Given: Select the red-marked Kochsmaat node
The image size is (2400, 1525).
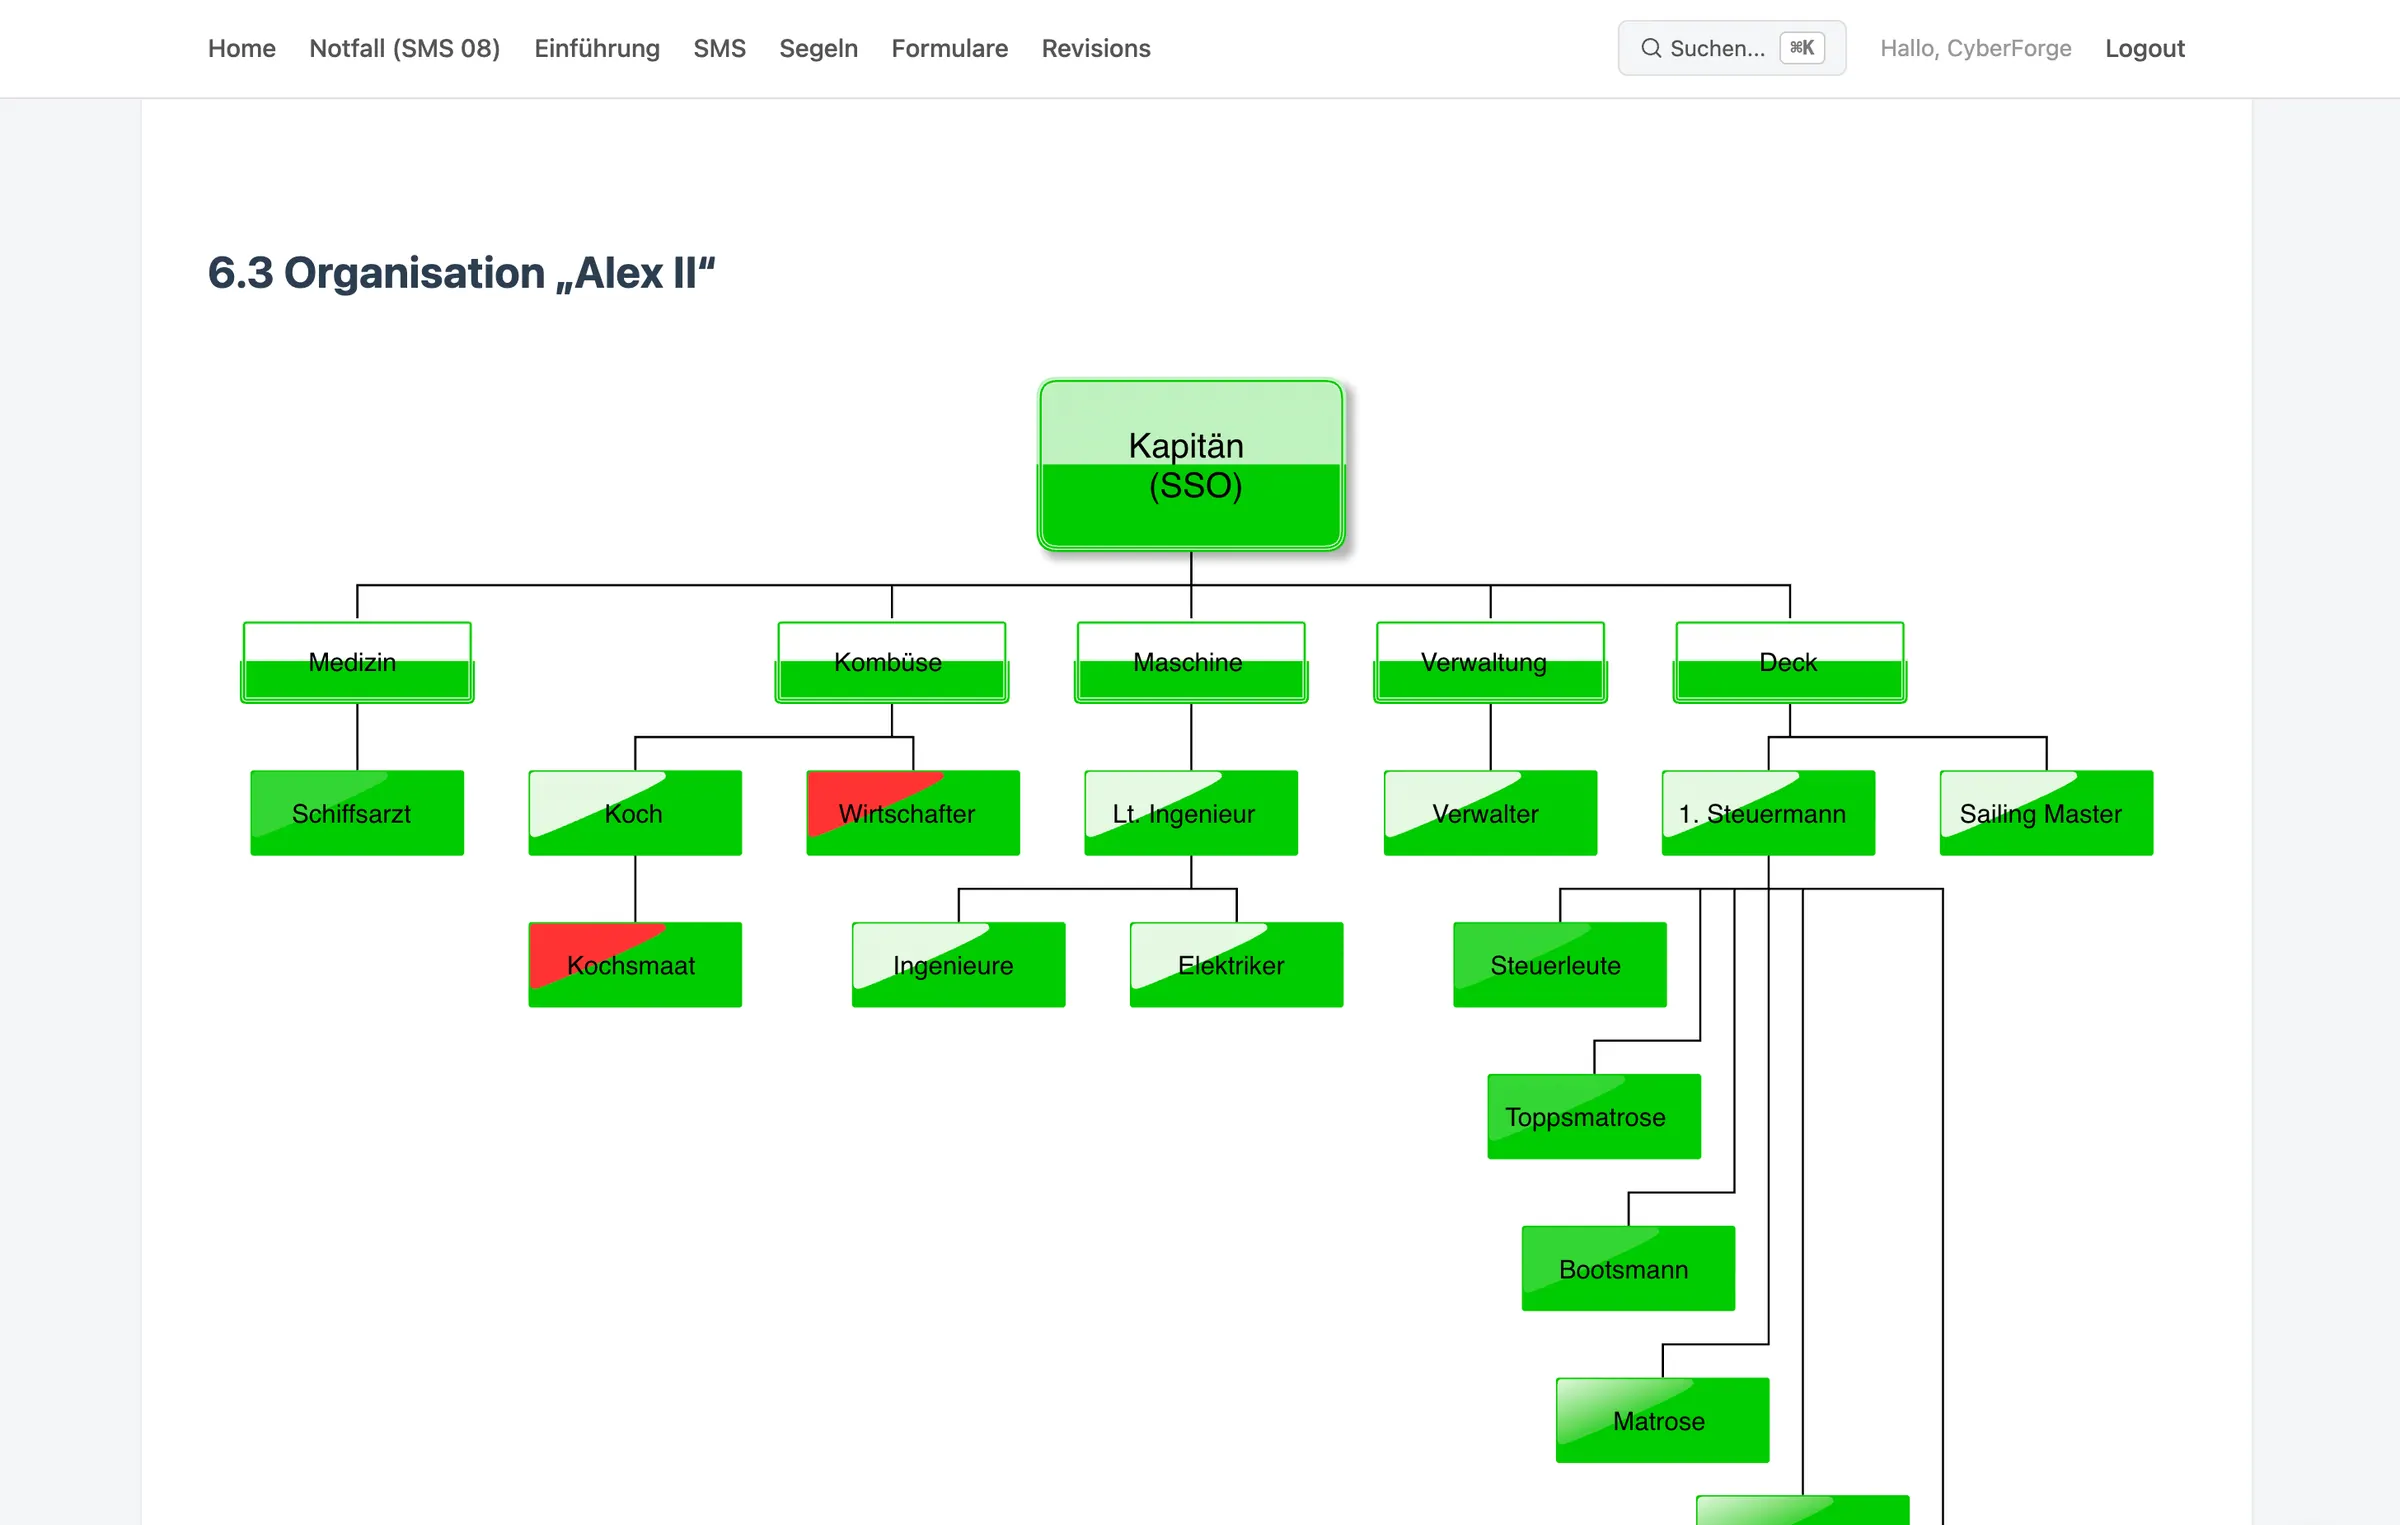Looking at the screenshot, I should tap(635, 965).
